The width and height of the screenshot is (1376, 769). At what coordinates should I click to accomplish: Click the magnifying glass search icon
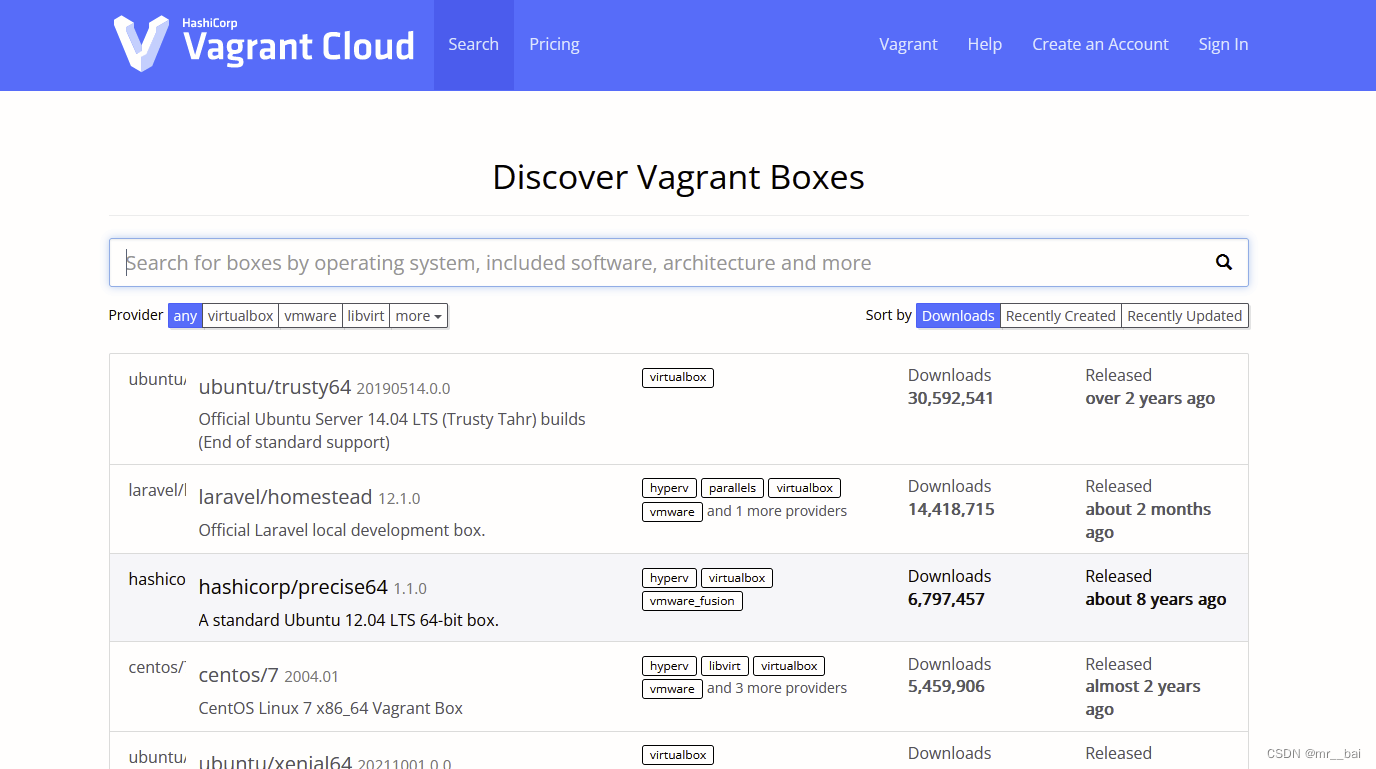[x=1223, y=262]
